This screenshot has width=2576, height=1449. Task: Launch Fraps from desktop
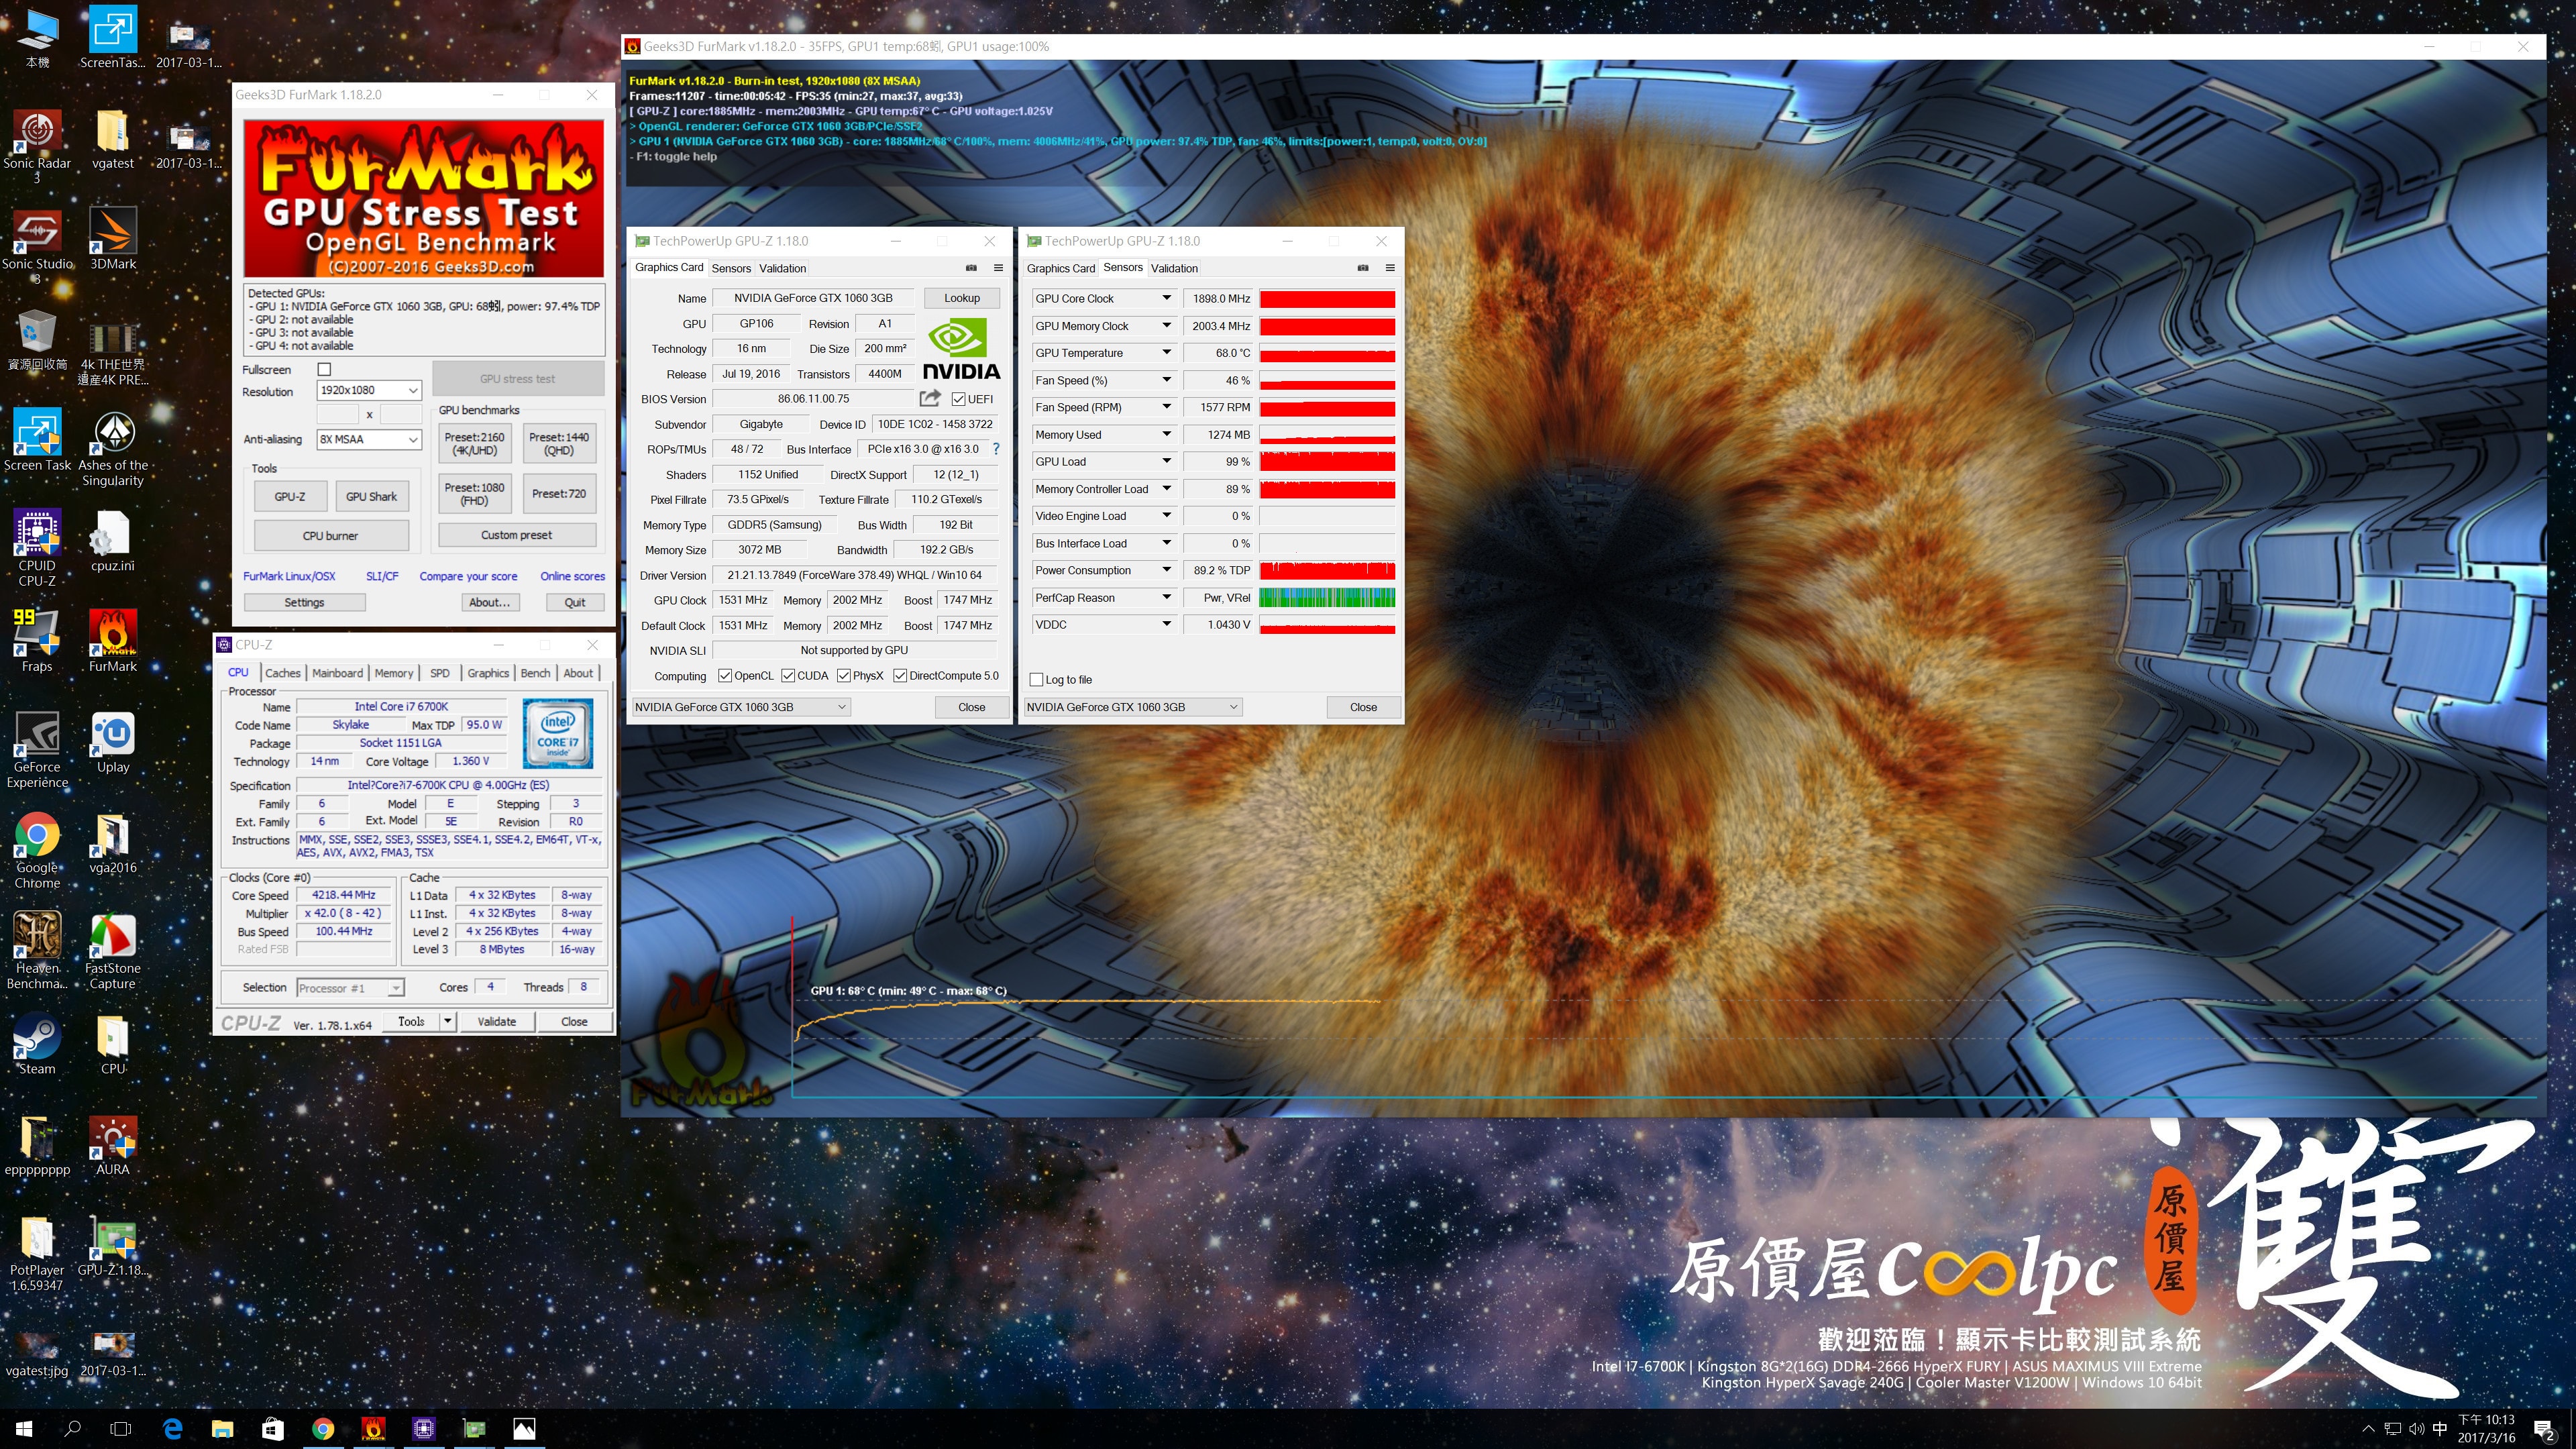pos(37,641)
